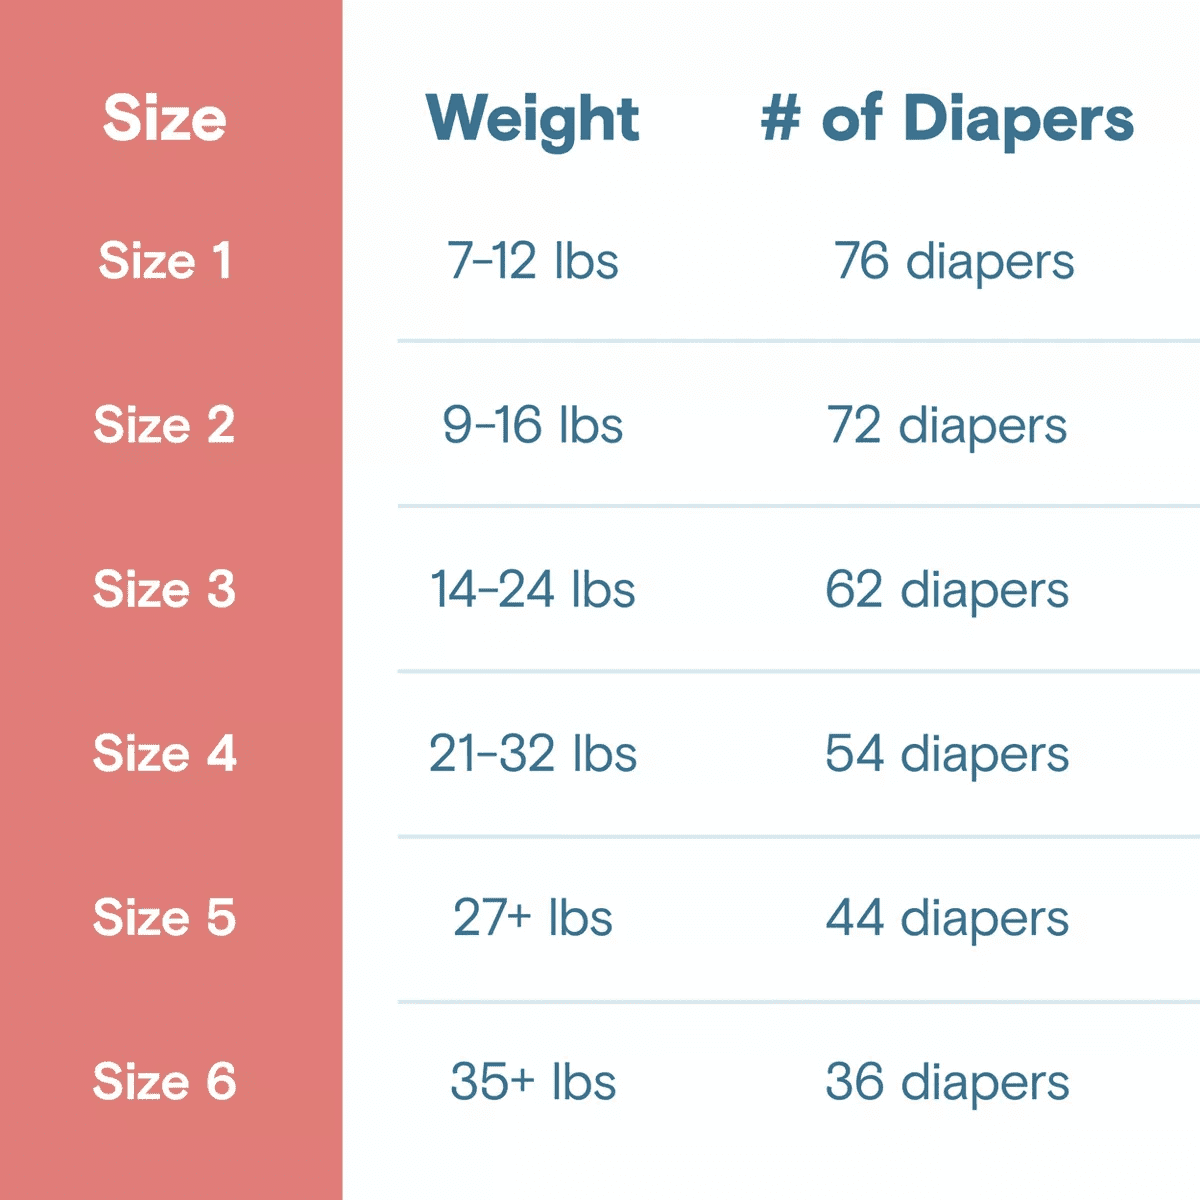Select the 21-32 lbs weight cell
The height and width of the screenshot is (1200, 1200).
tap(532, 753)
